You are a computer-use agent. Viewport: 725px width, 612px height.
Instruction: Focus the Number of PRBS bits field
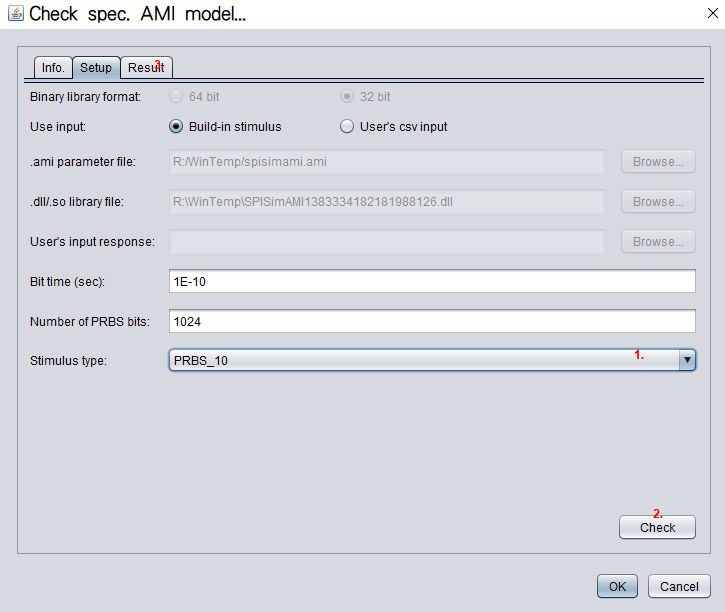tap(432, 322)
